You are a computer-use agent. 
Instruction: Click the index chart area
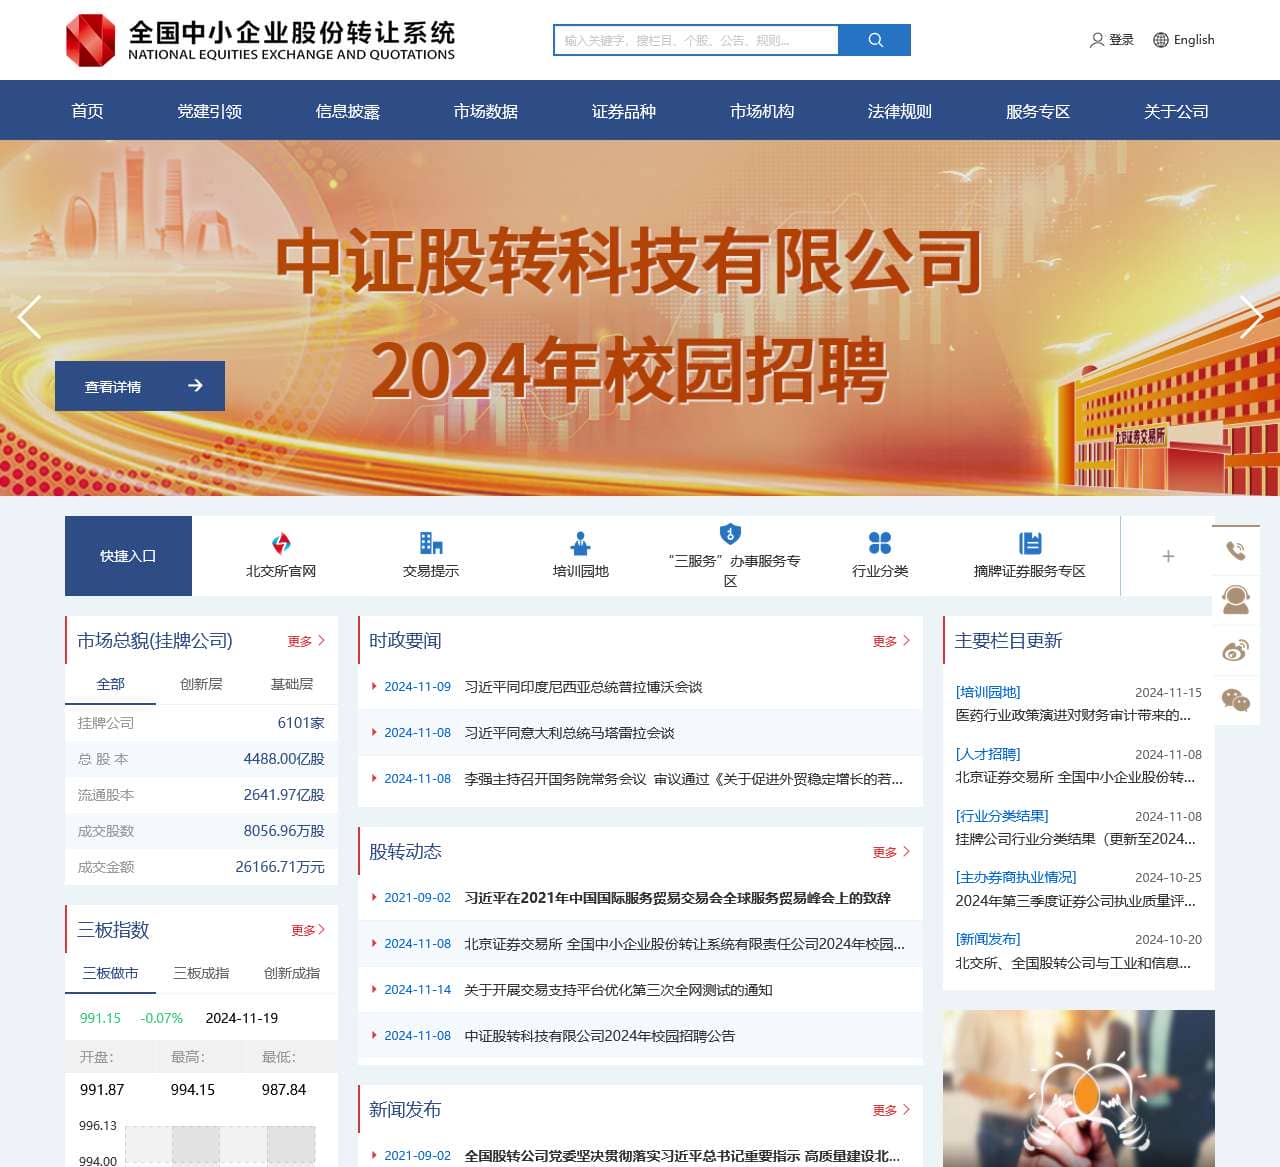click(220, 1146)
